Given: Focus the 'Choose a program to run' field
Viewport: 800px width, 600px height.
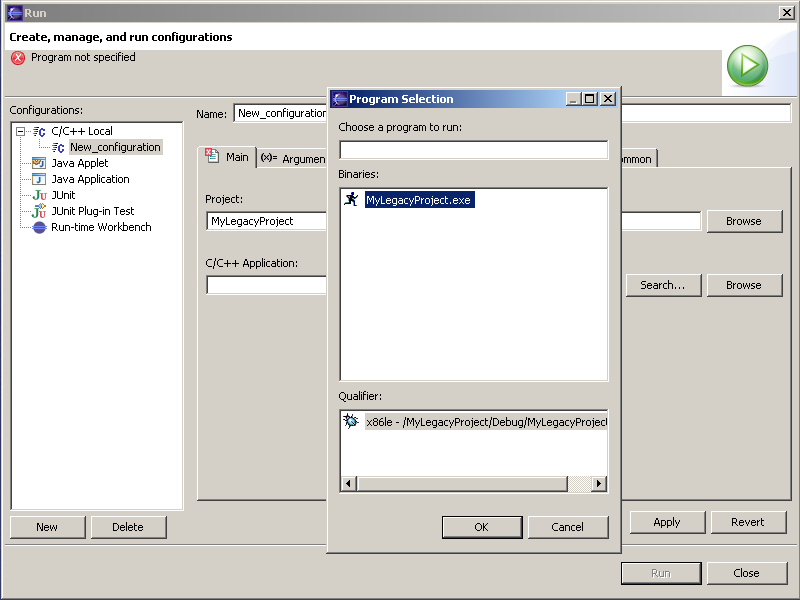Looking at the screenshot, I should tap(473, 150).
